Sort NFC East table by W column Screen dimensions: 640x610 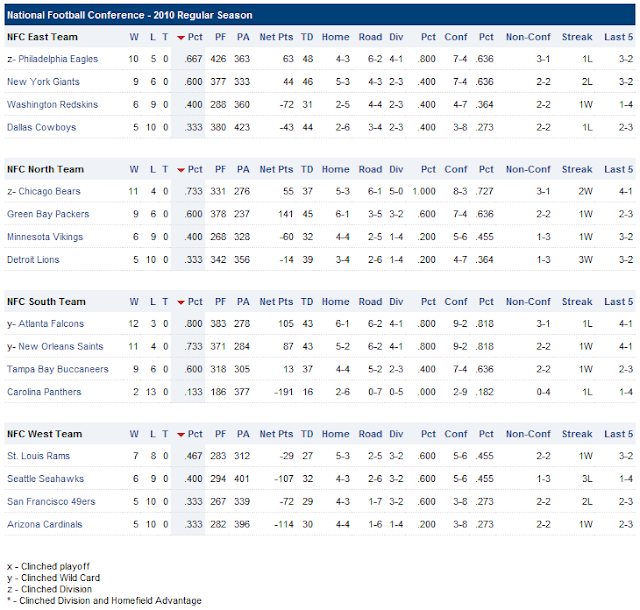(134, 37)
